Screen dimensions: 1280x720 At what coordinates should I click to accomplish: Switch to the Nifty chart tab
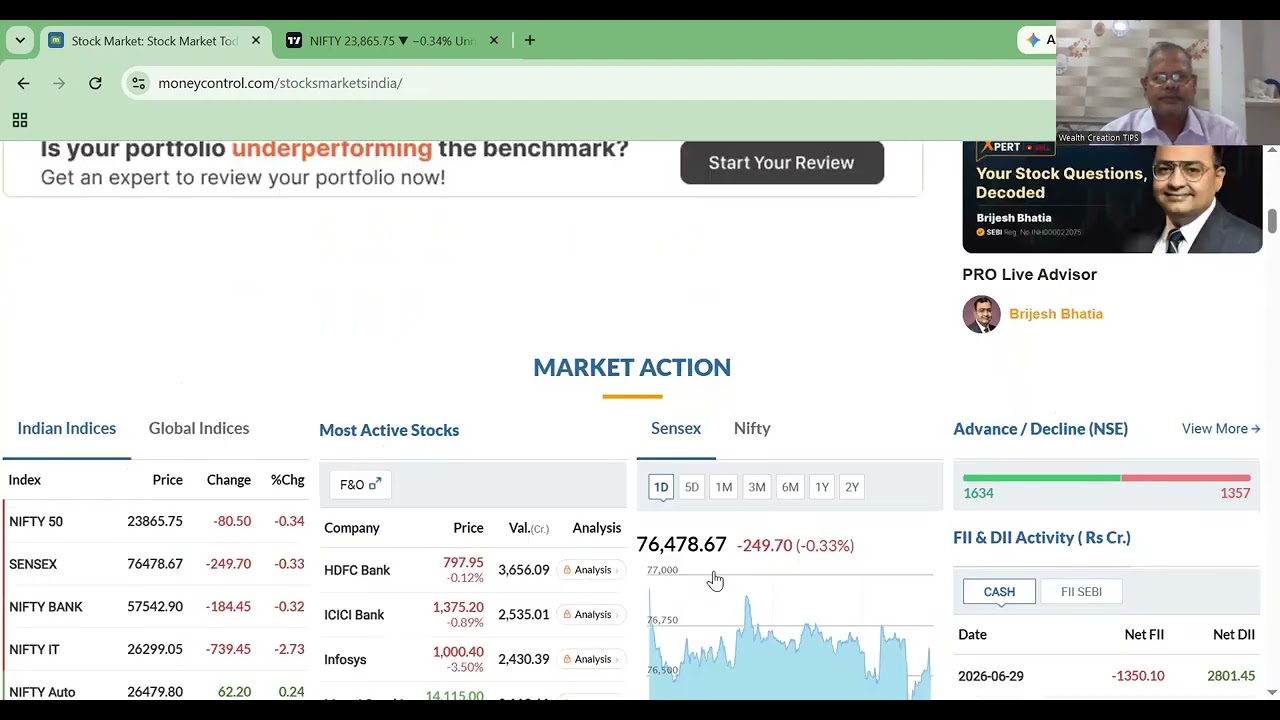click(x=752, y=428)
